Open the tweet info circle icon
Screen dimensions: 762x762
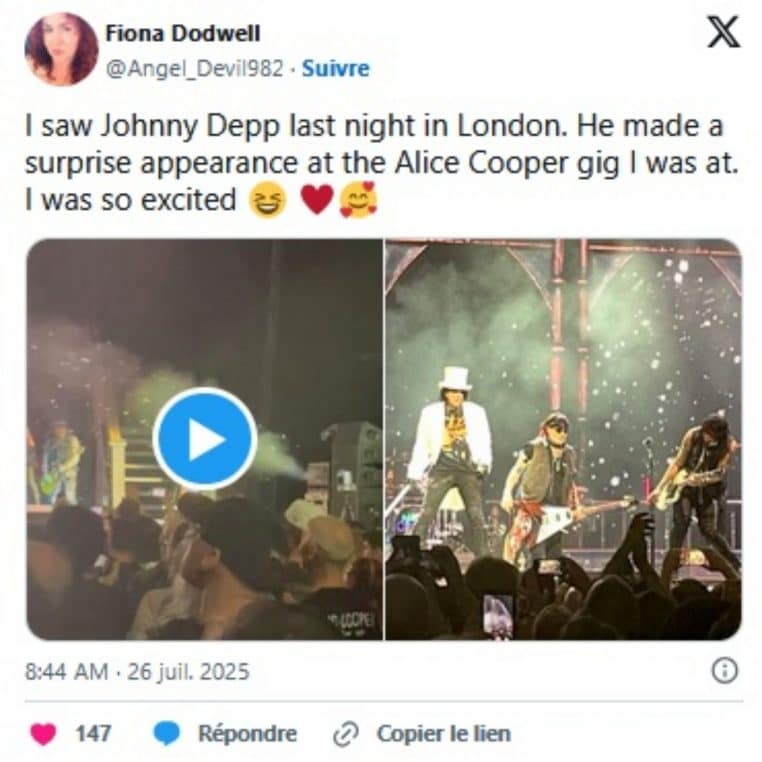click(724, 671)
